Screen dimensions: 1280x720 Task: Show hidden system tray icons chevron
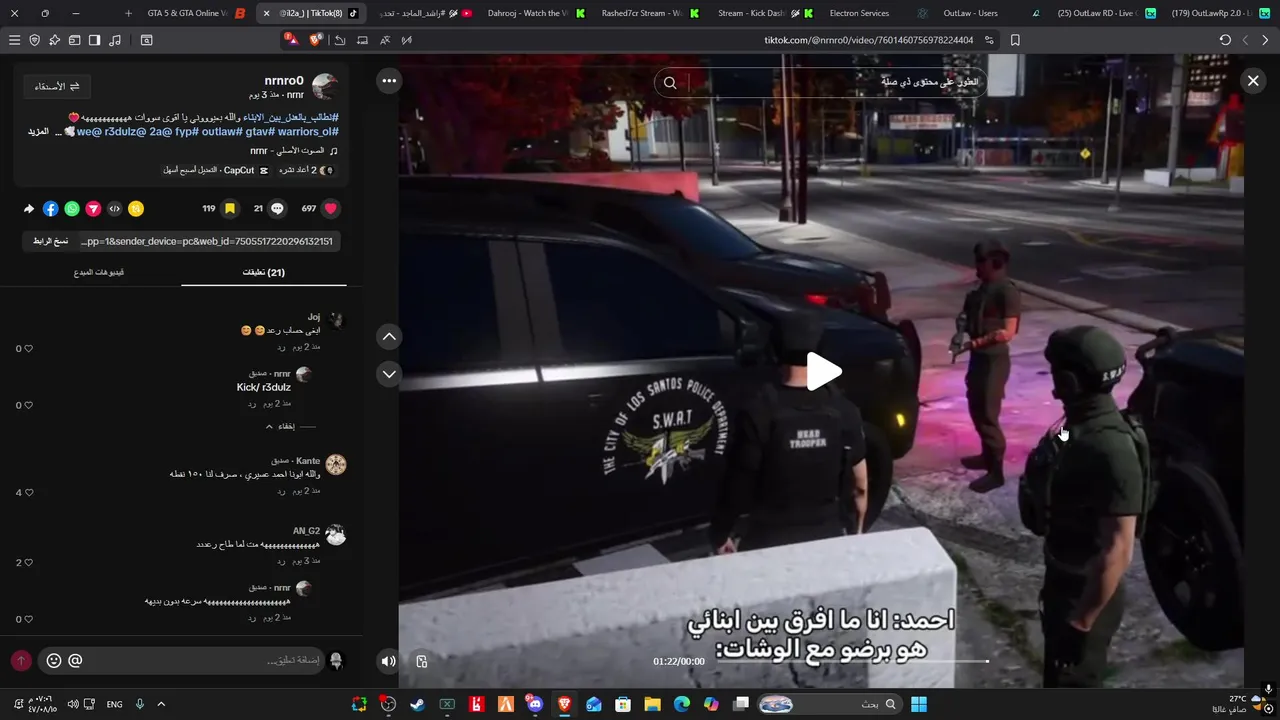point(161,705)
